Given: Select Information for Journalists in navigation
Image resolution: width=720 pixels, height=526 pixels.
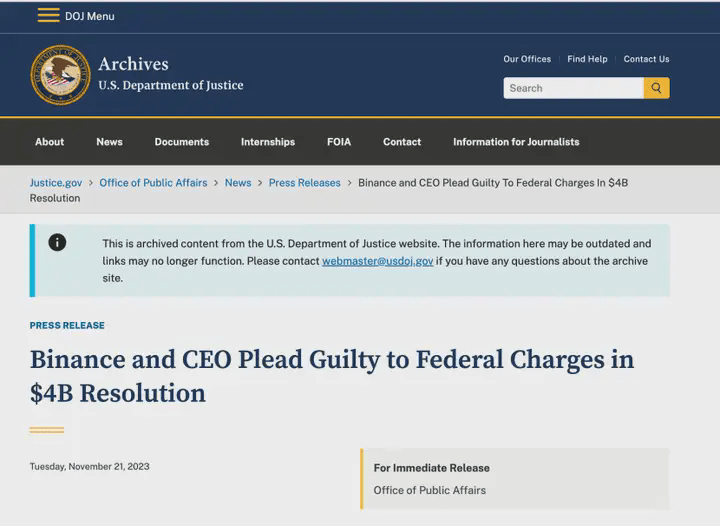Looking at the screenshot, I should pyautogui.click(x=516, y=142).
